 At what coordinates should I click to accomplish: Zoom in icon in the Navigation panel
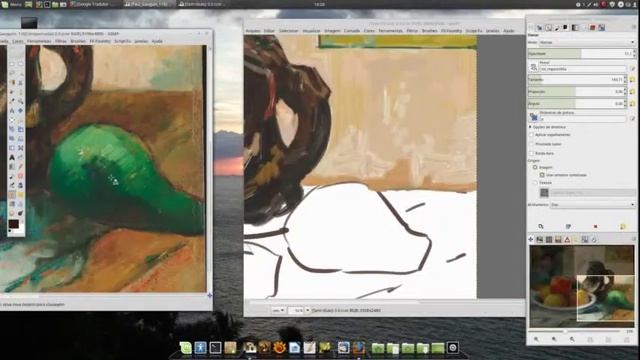click(x=554, y=339)
